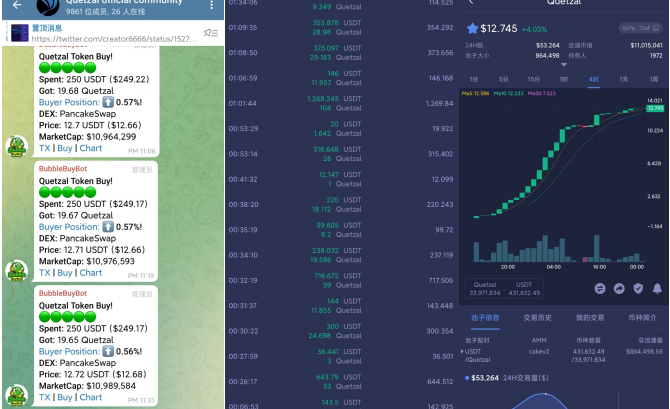Click BubbleBuyBot name in PM 11:31 message
Screen dimensions: 670x409
point(63,293)
